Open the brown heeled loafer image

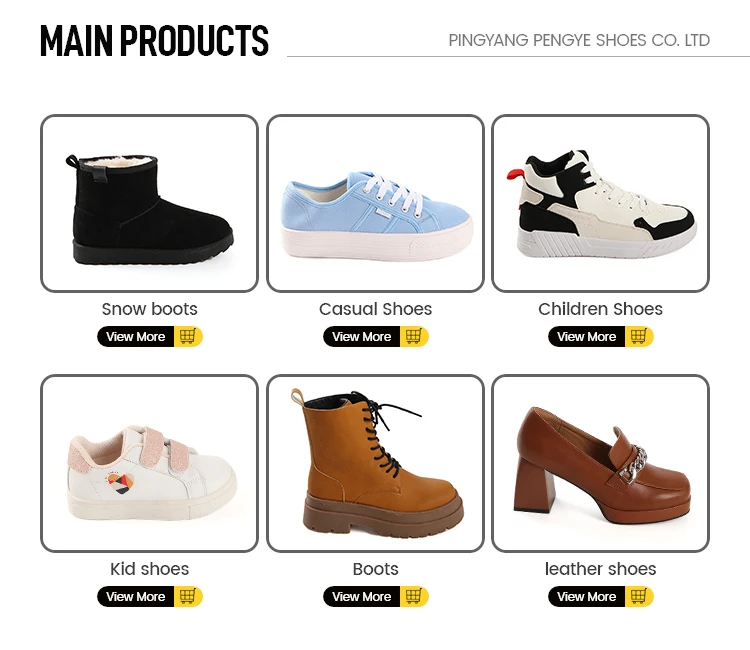point(600,464)
